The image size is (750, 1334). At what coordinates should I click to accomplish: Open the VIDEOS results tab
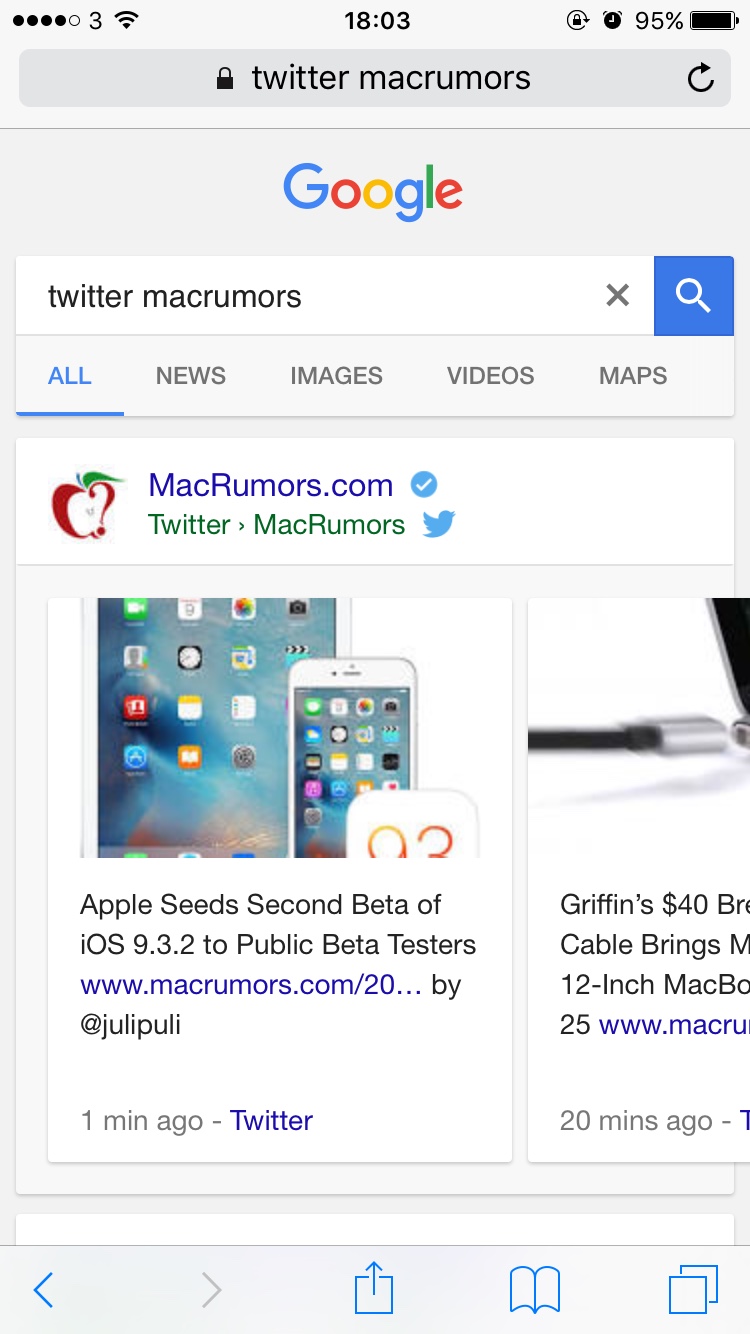pos(490,376)
